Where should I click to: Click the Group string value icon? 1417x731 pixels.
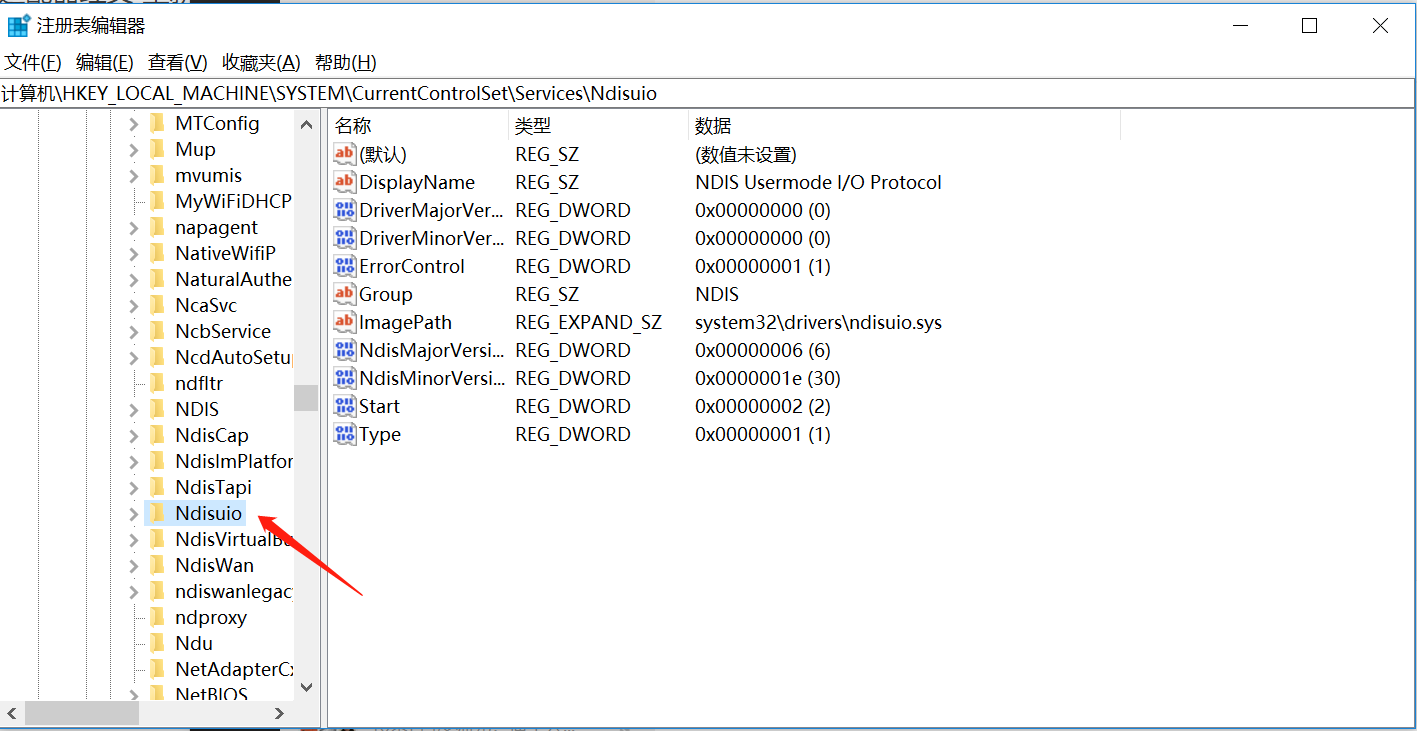(x=344, y=294)
